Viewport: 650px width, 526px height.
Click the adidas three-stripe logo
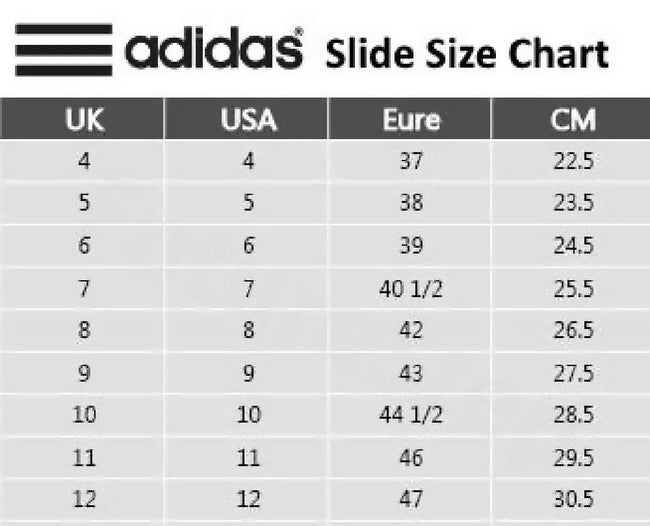point(62,51)
